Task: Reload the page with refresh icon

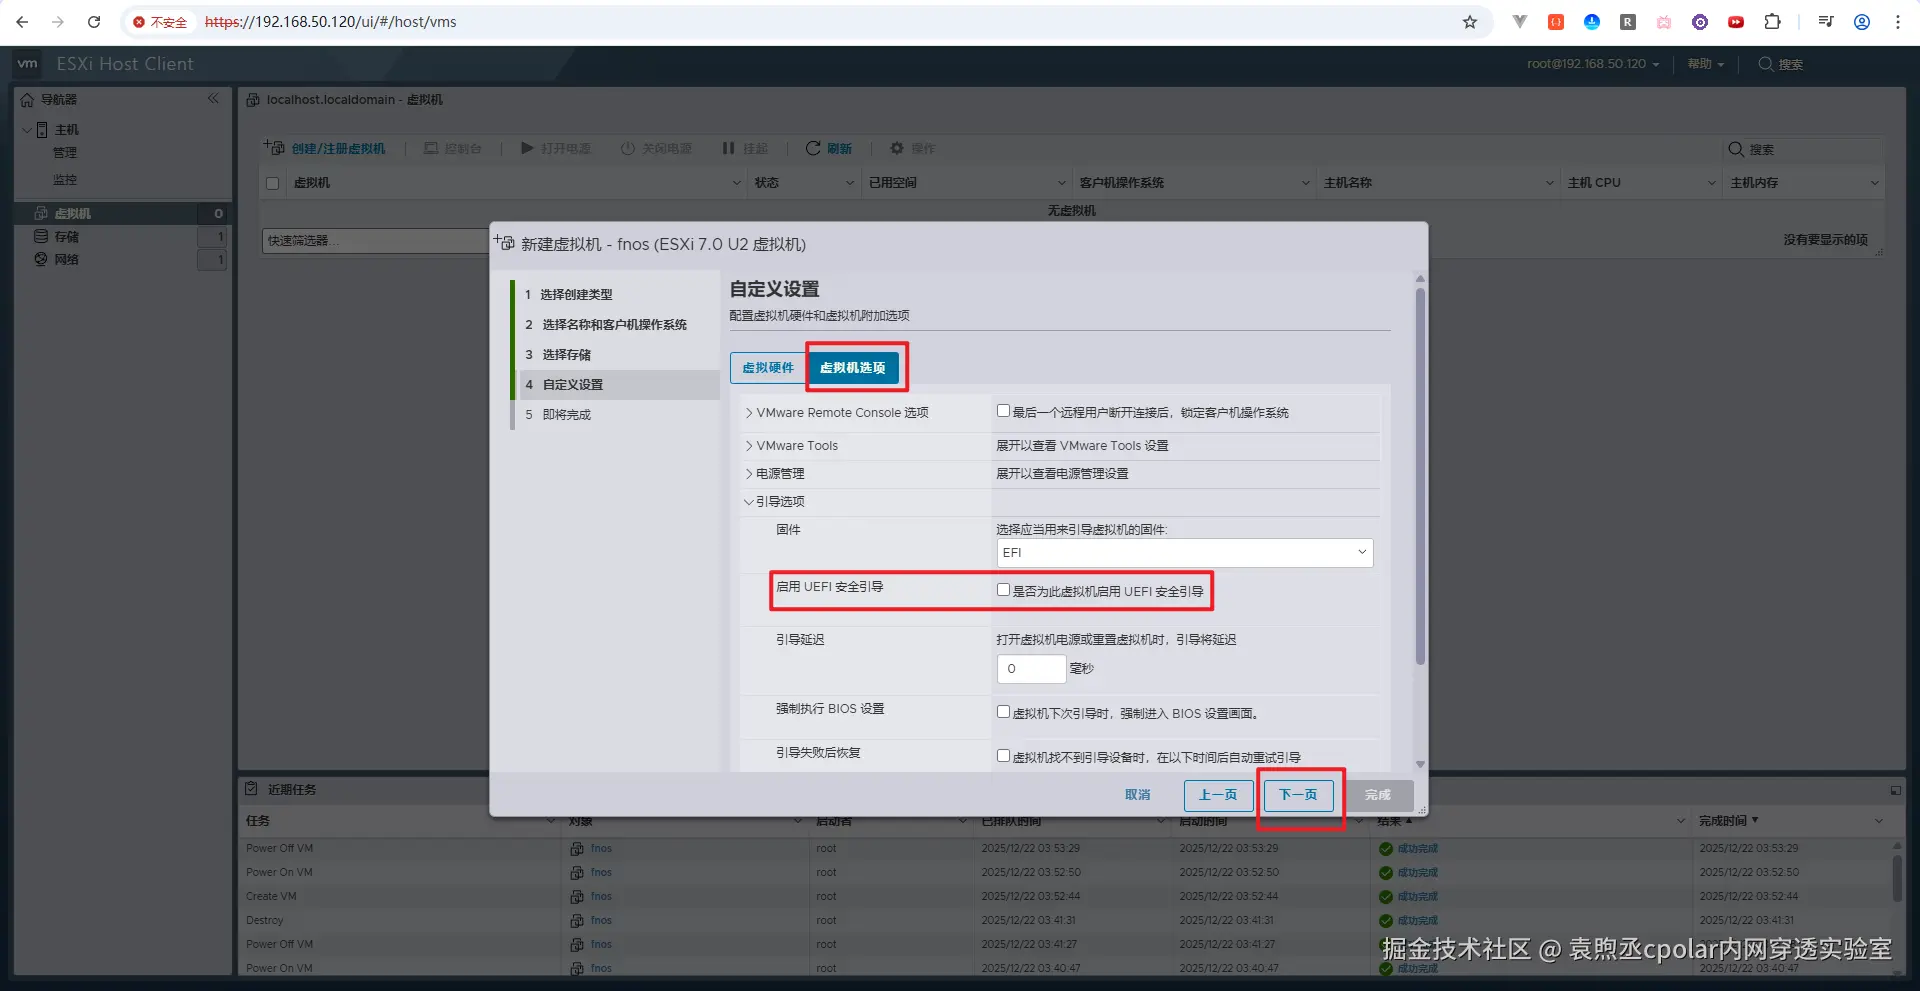Action: point(94,22)
